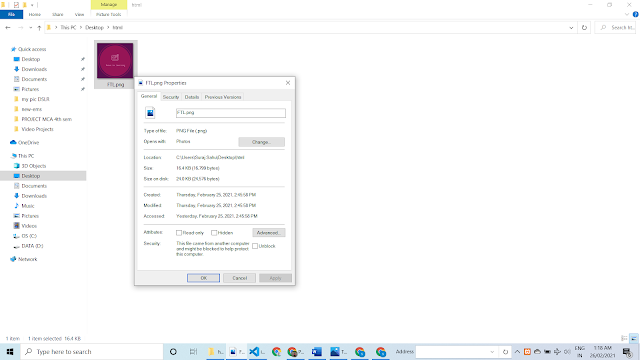The height and width of the screenshot is (360, 640).
Task: Open the notification center icon
Action: pyautogui.click(x=627, y=352)
